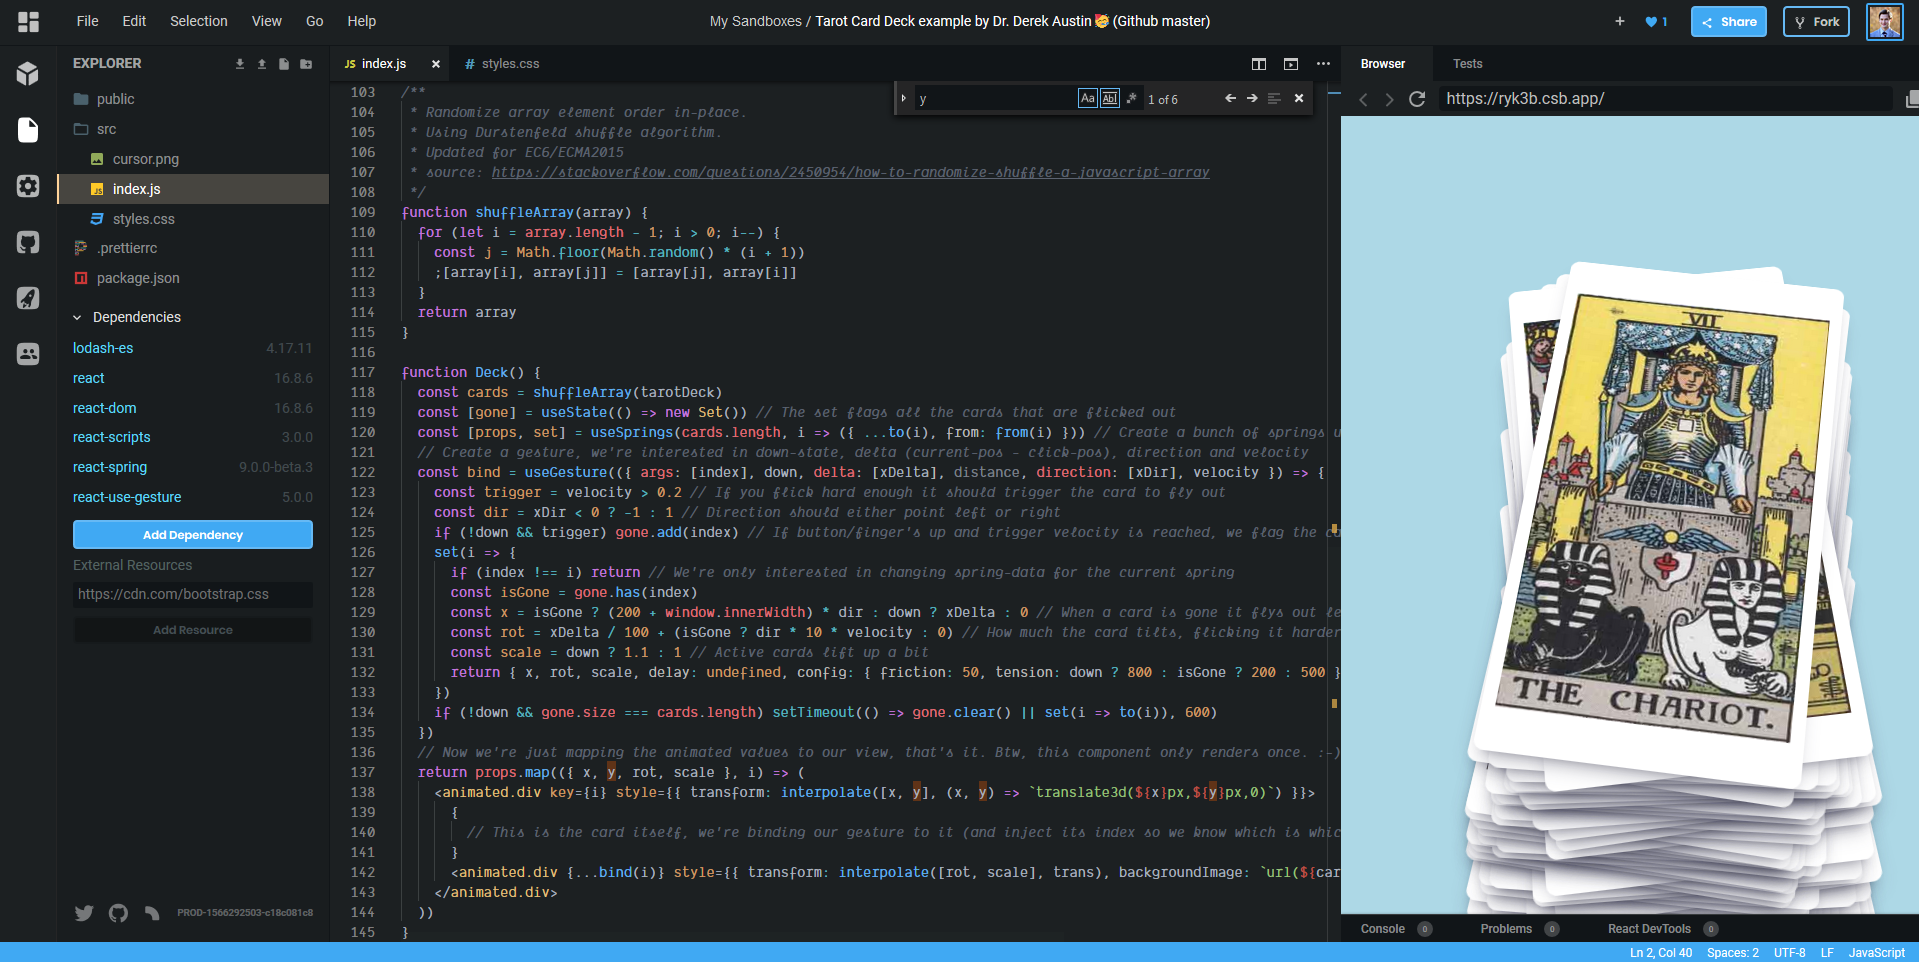
Task: Go to previous search match
Action: 1230,98
